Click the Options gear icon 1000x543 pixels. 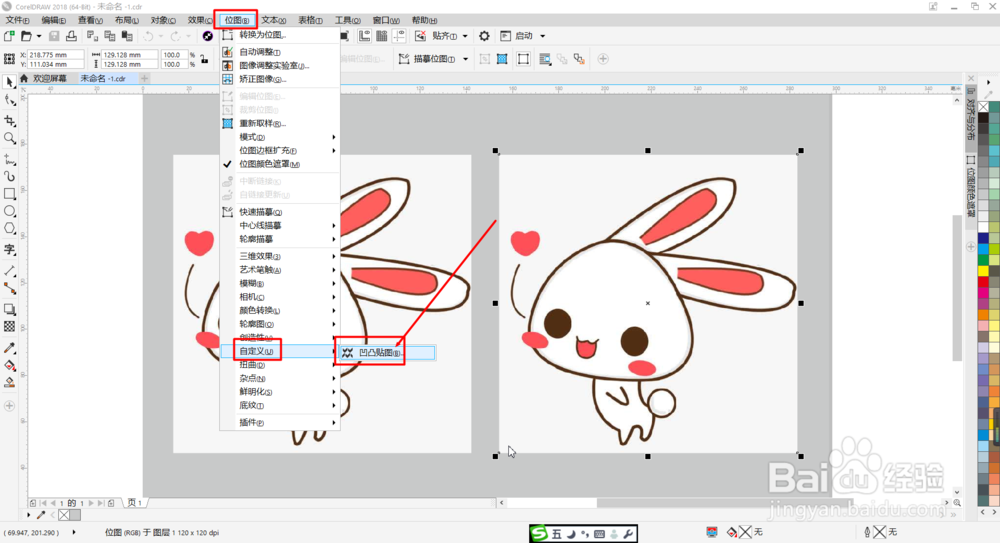(484, 36)
